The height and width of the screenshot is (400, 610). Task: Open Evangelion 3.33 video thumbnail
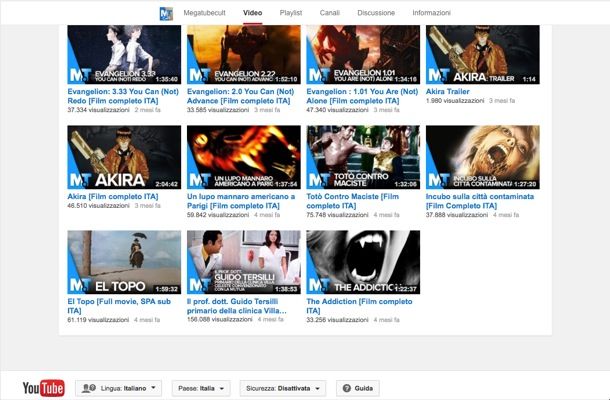click(x=124, y=54)
